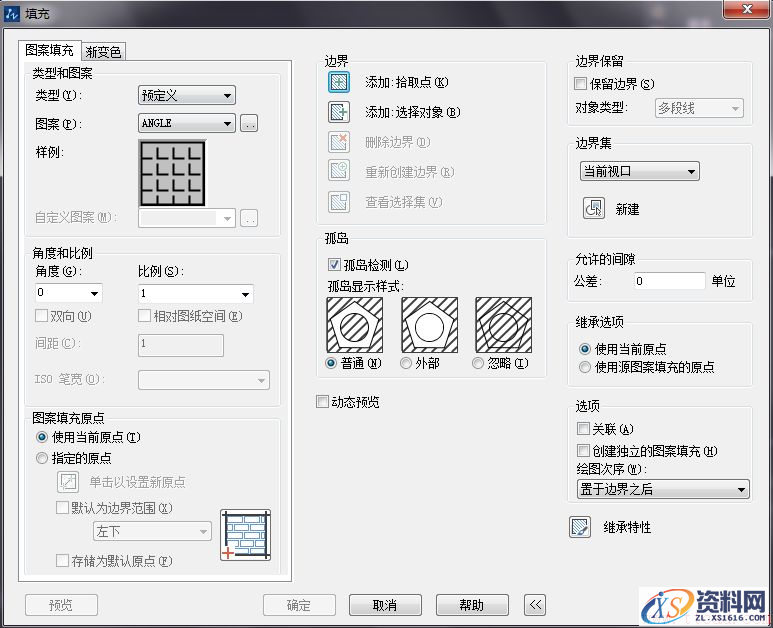Open custom pattern browse button (自定义图案)
The image size is (773, 628).
pyautogui.click(x=249, y=218)
